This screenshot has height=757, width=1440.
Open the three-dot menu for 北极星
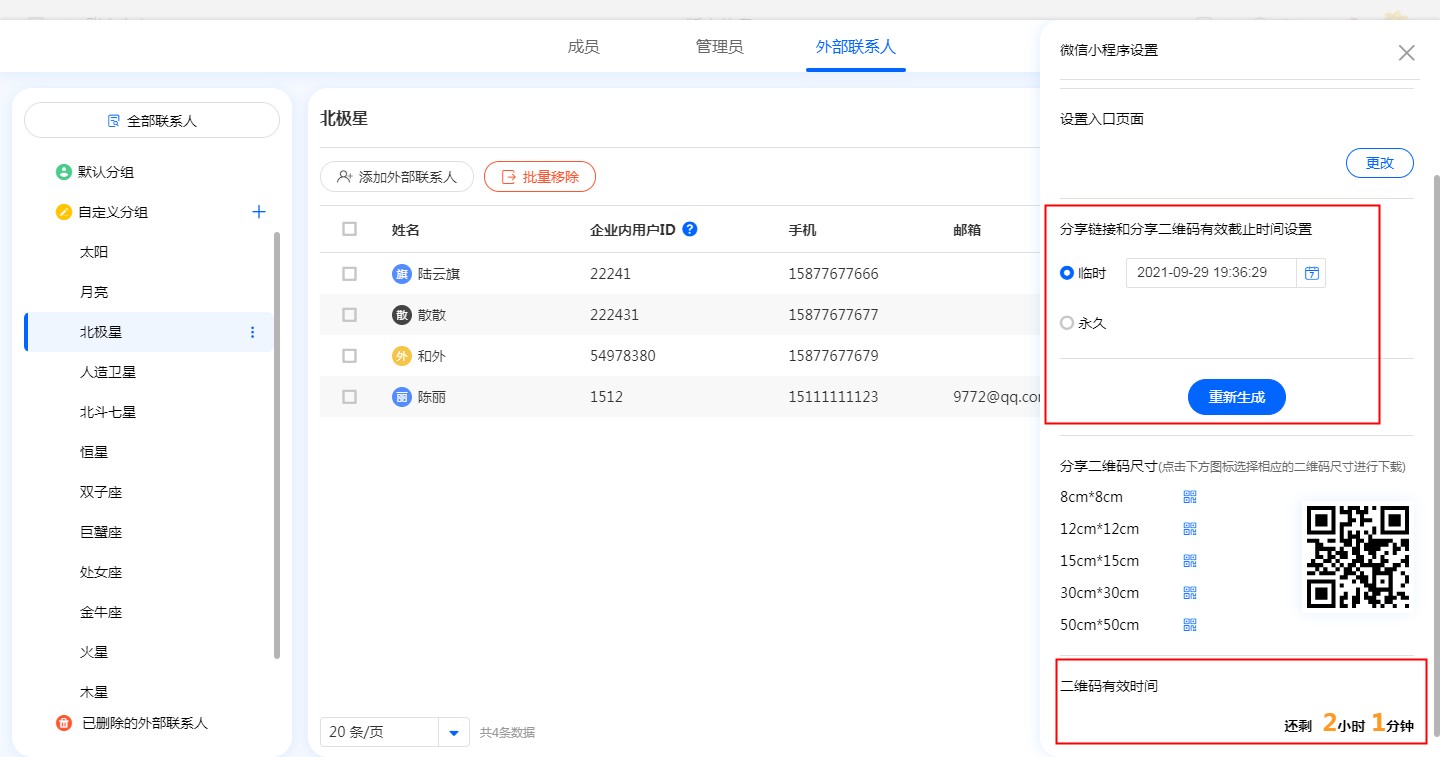252,332
